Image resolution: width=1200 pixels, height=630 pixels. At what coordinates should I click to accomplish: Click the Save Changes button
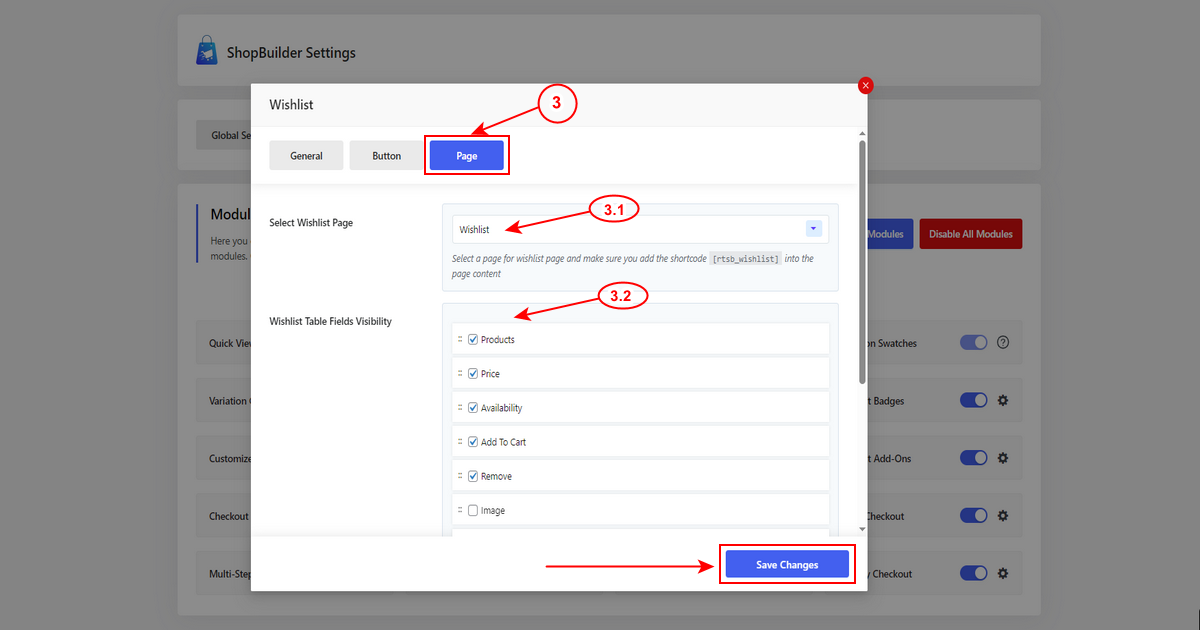pyautogui.click(x=787, y=564)
